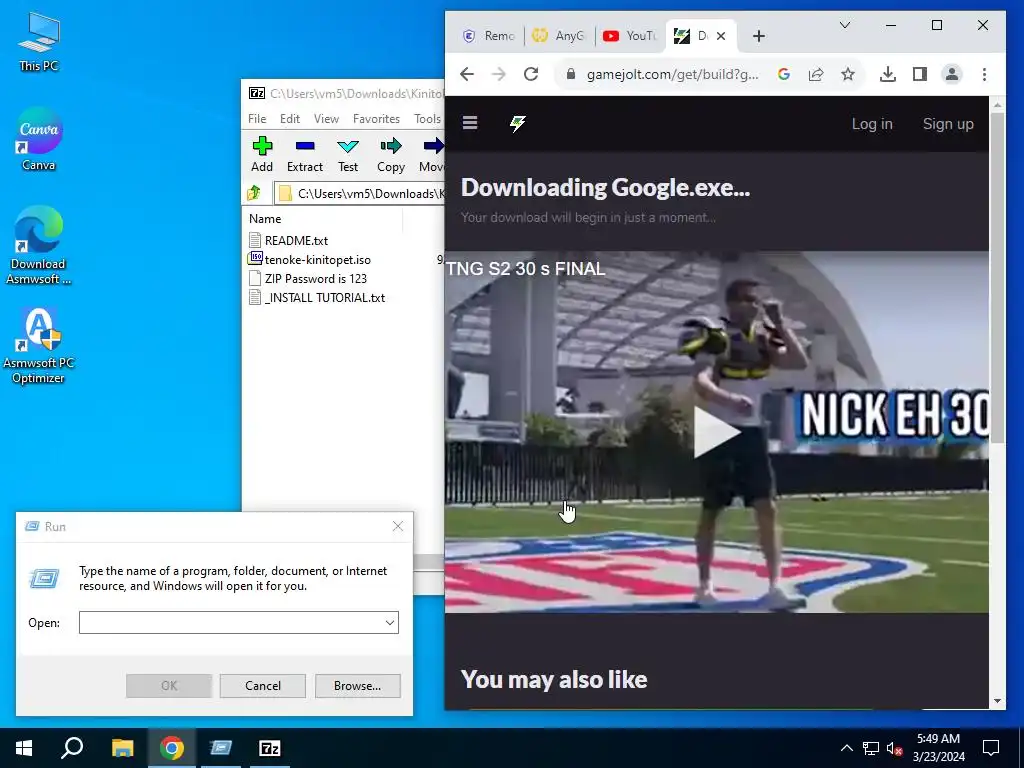Select README.txt in the 7-Zip list
The width and height of the screenshot is (1024, 768).
pyautogui.click(x=288, y=240)
